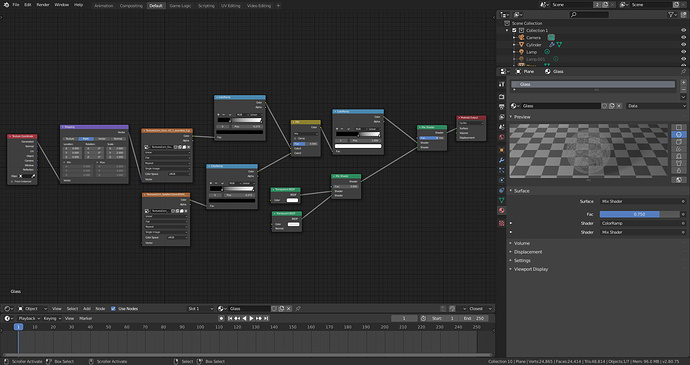
Task: Open the Physics properties tab icon
Action: point(501,180)
